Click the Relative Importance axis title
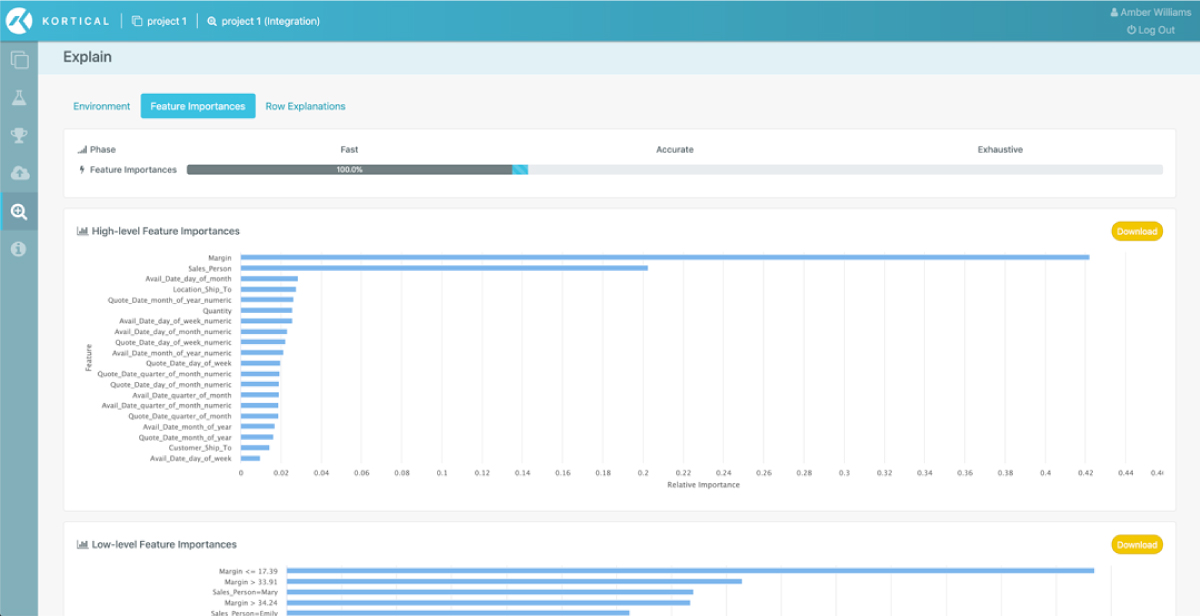The height and width of the screenshot is (616, 1200). coord(703,485)
